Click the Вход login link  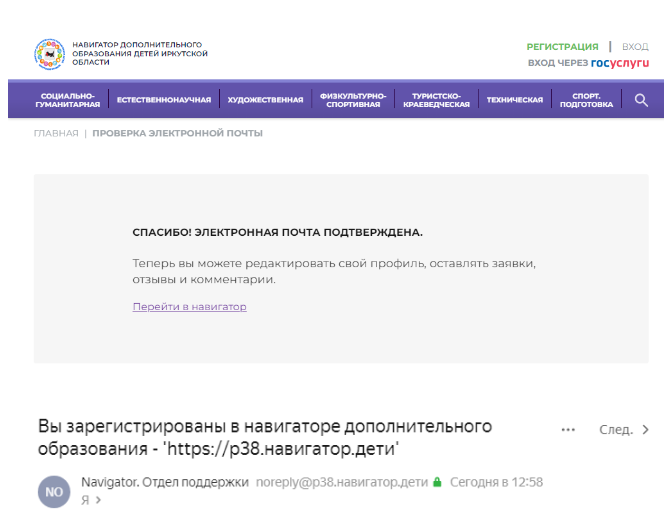pos(635,46)
